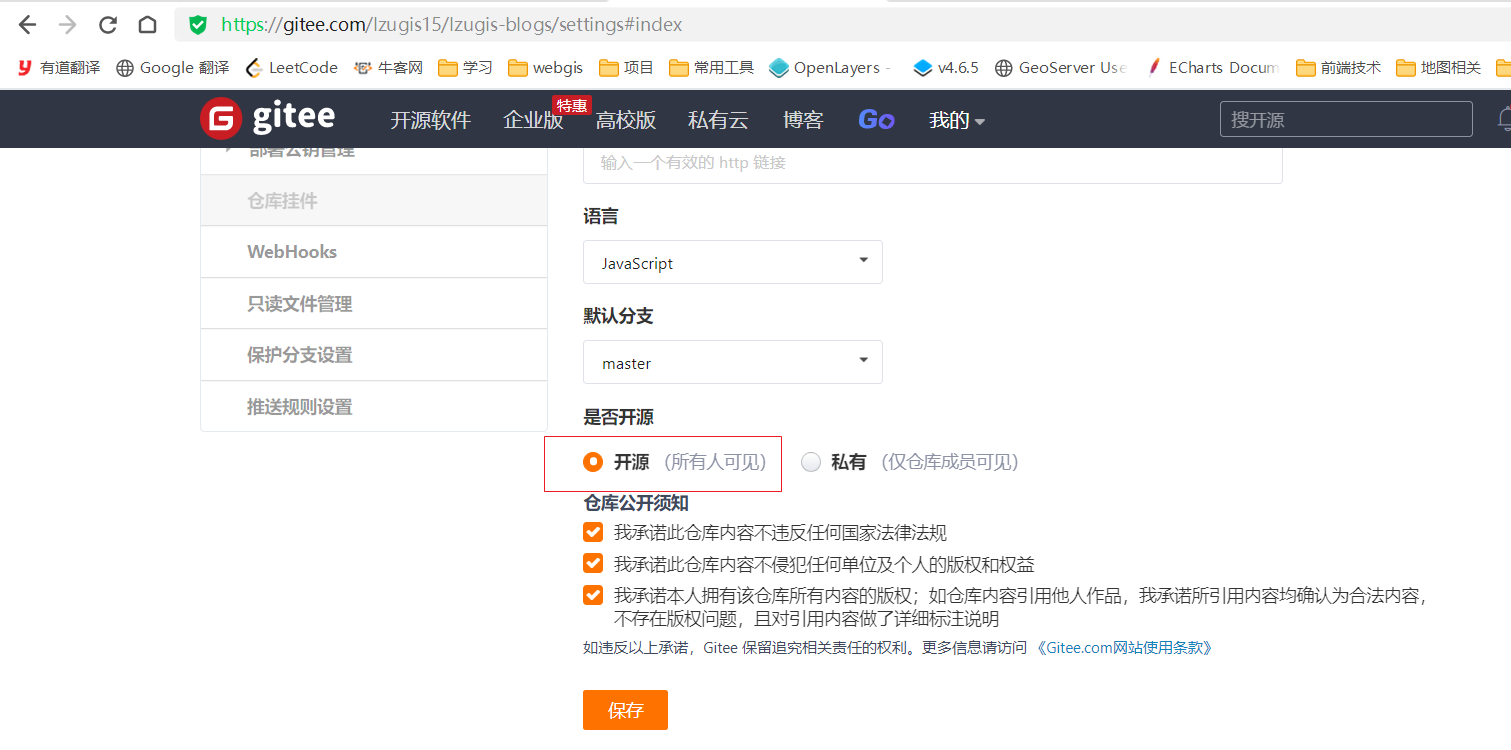The image size is (1511, 750).
Task: Open the 默认分支 dropdown showing master
Action: click(732, 362)
